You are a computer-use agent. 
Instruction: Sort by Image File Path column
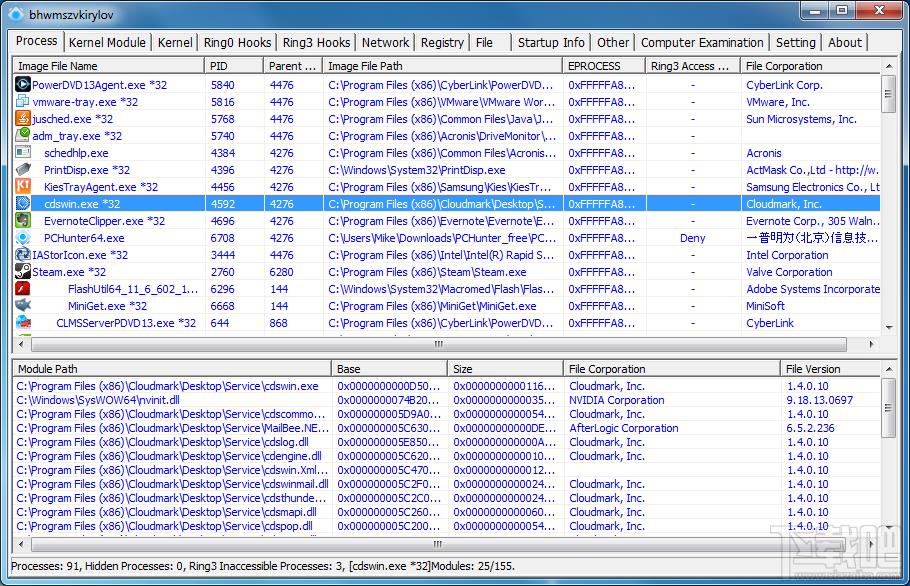tap(443, 66)
